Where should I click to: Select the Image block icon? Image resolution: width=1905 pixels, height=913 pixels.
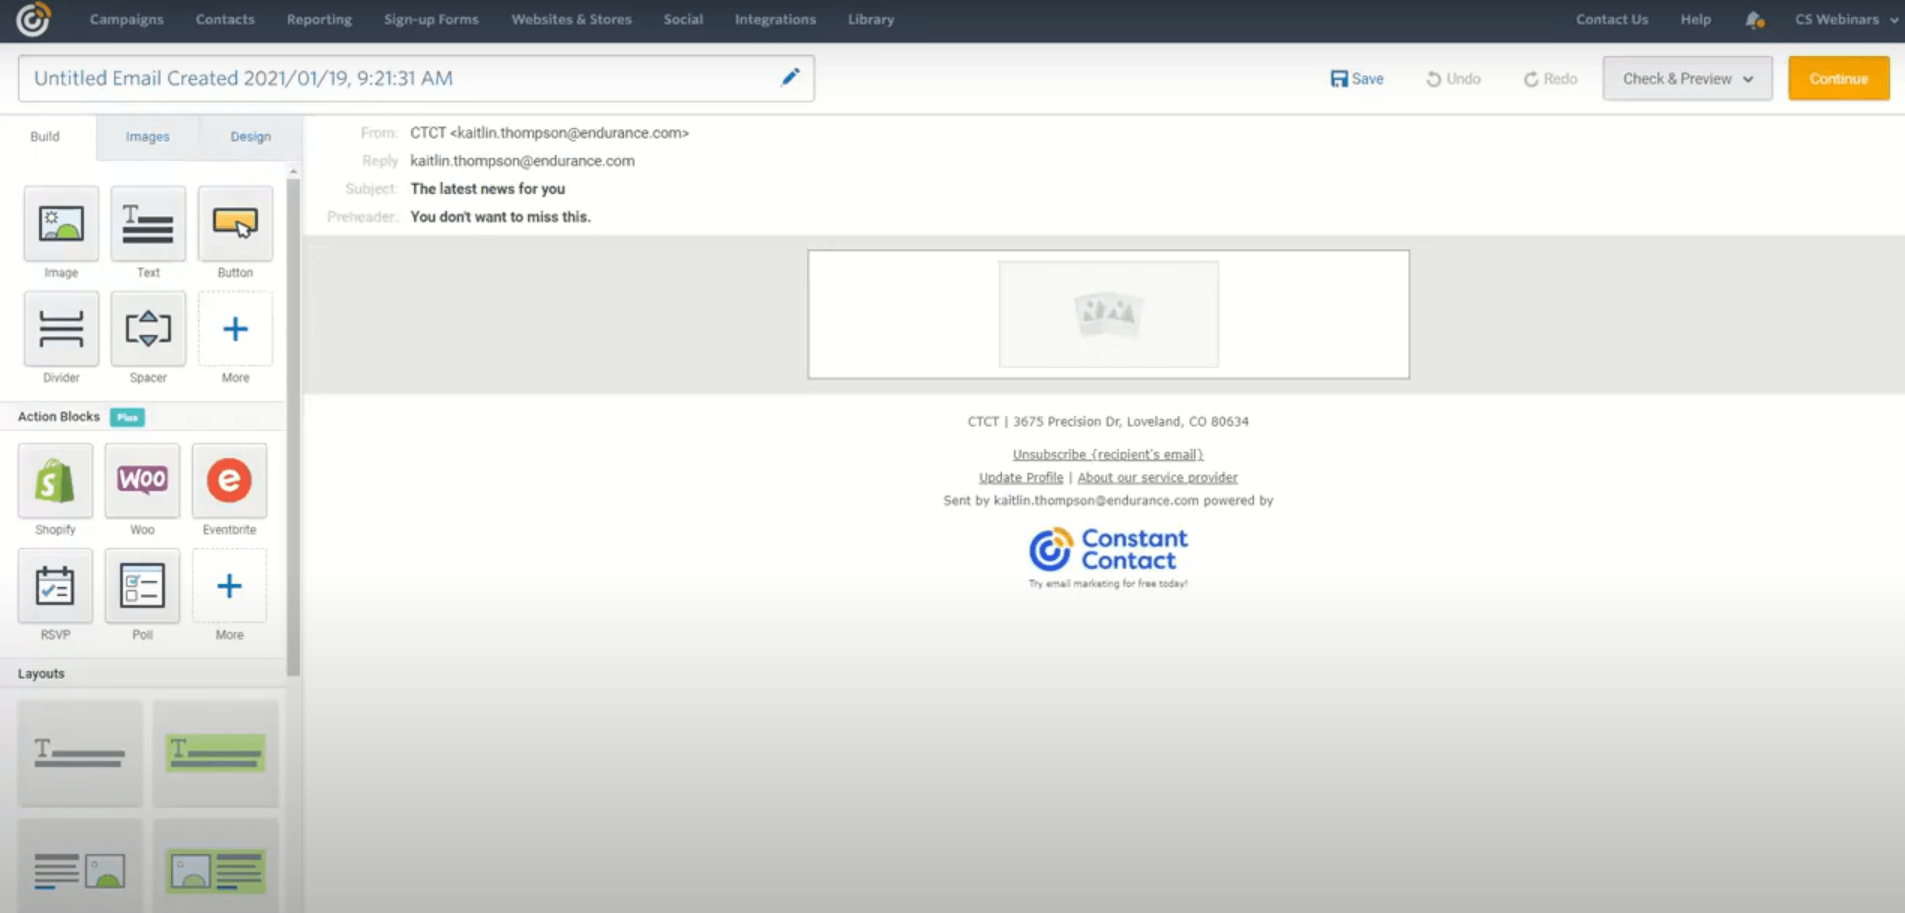(x=61, y=224)
